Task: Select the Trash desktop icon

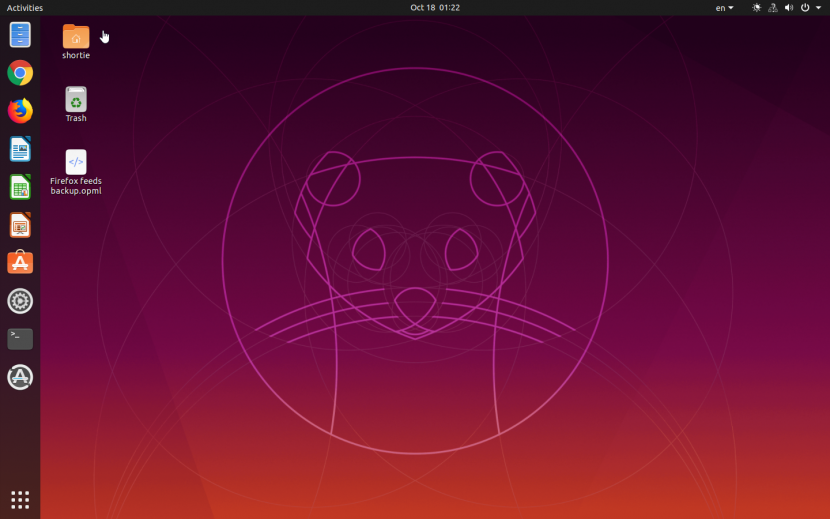Action: (76, 104)
